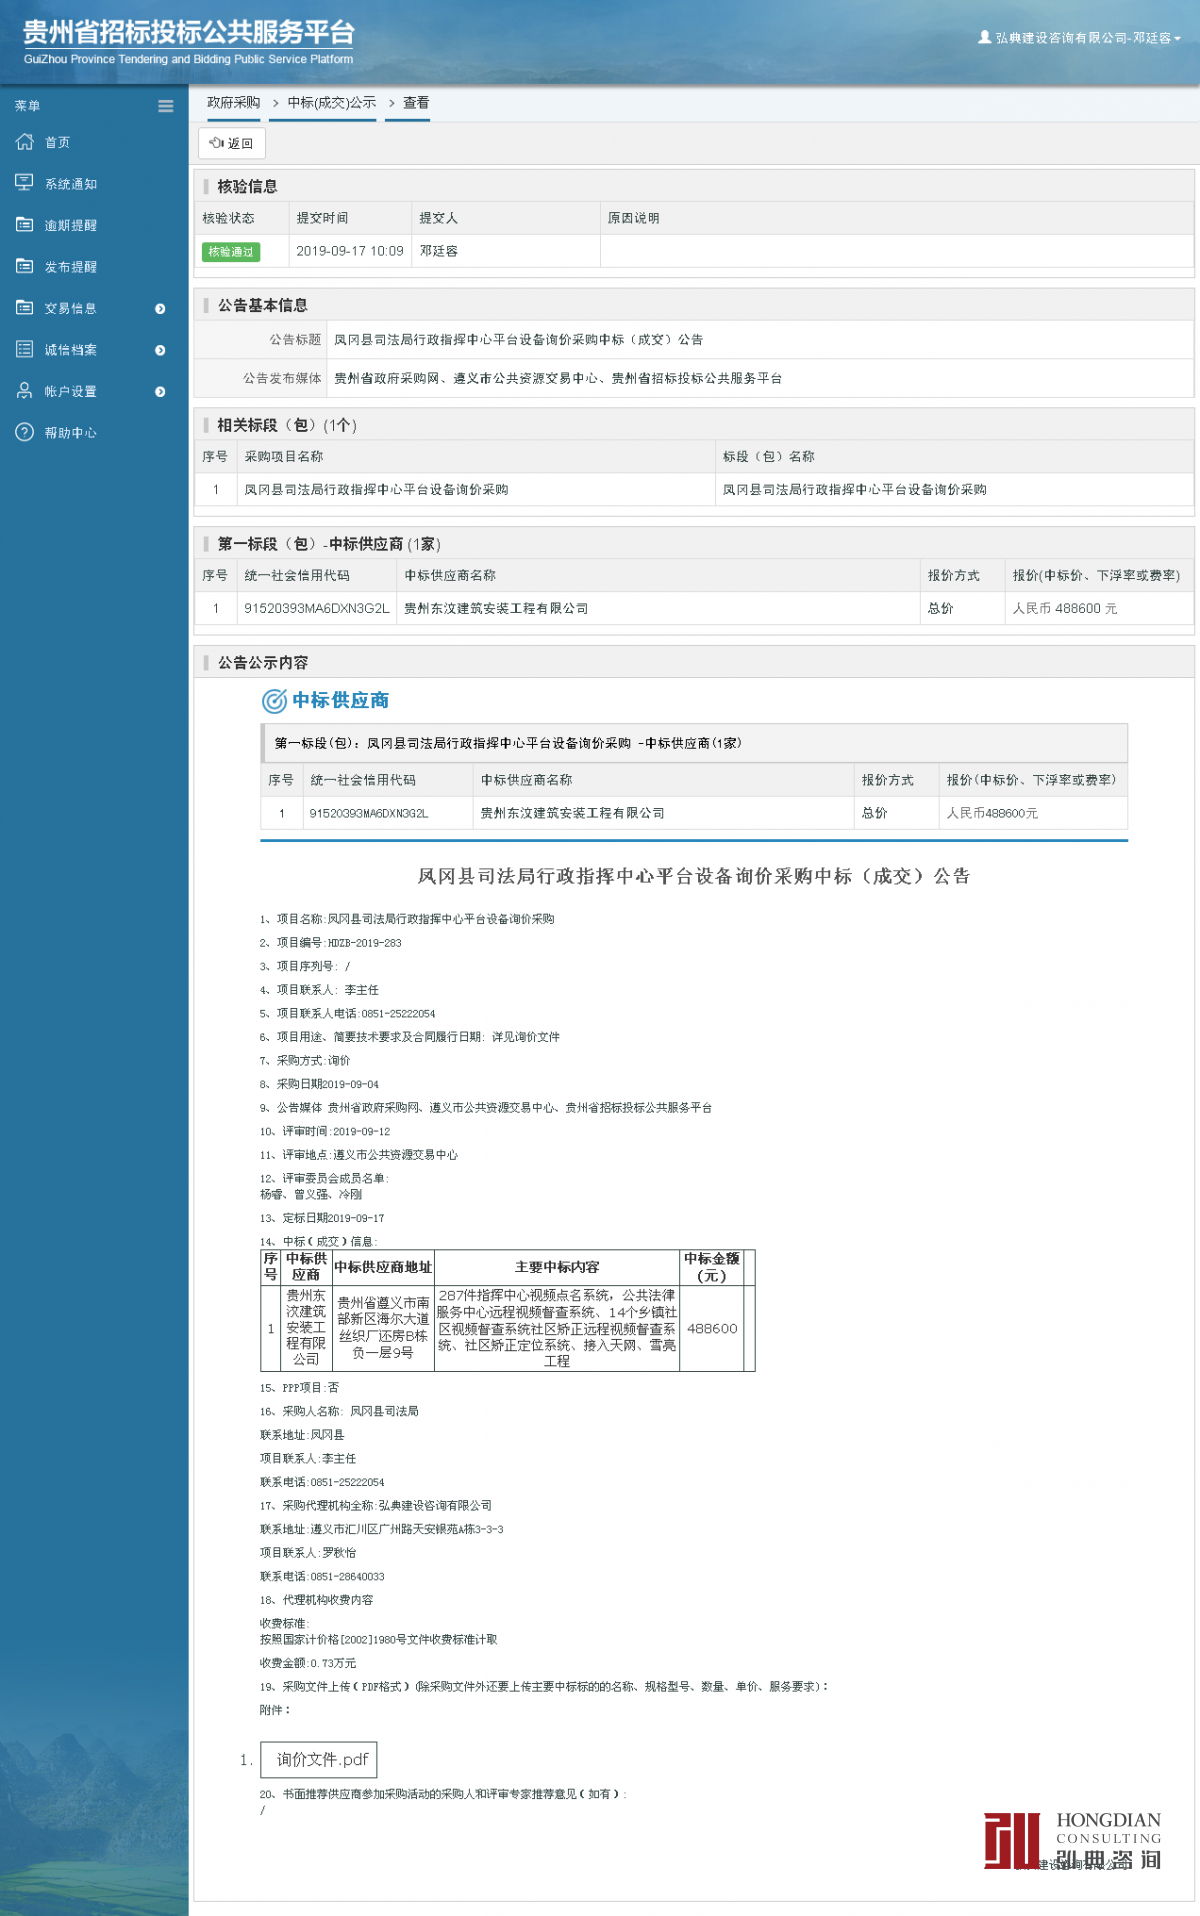The height and width of the screenshot is (1916, 1200).
Task: Click the line 评审地点:遵义市公共资源交易中心
Action: [359, 1155]
